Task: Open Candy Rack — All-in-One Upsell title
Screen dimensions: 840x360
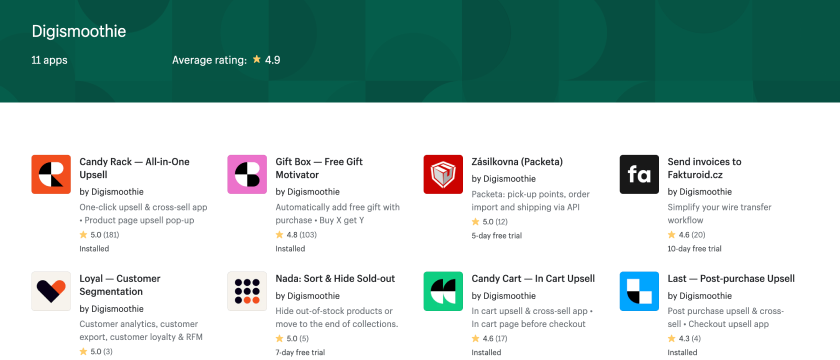Action: [134, 168]
